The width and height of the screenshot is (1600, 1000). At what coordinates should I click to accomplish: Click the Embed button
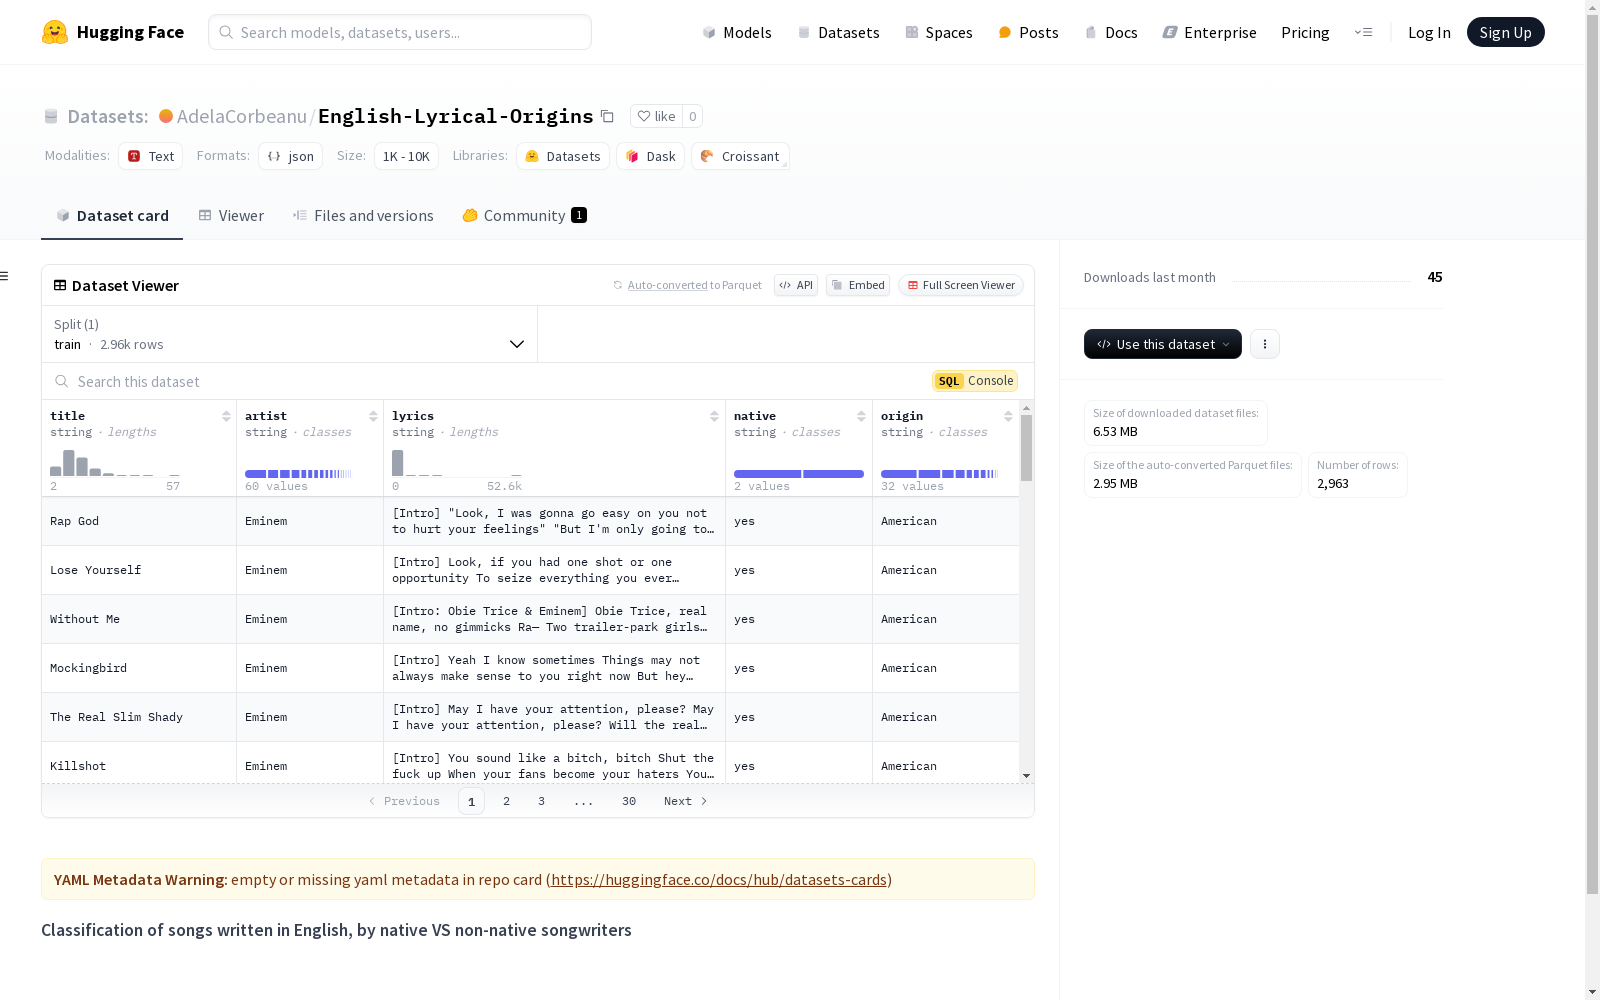click(858, 285)
